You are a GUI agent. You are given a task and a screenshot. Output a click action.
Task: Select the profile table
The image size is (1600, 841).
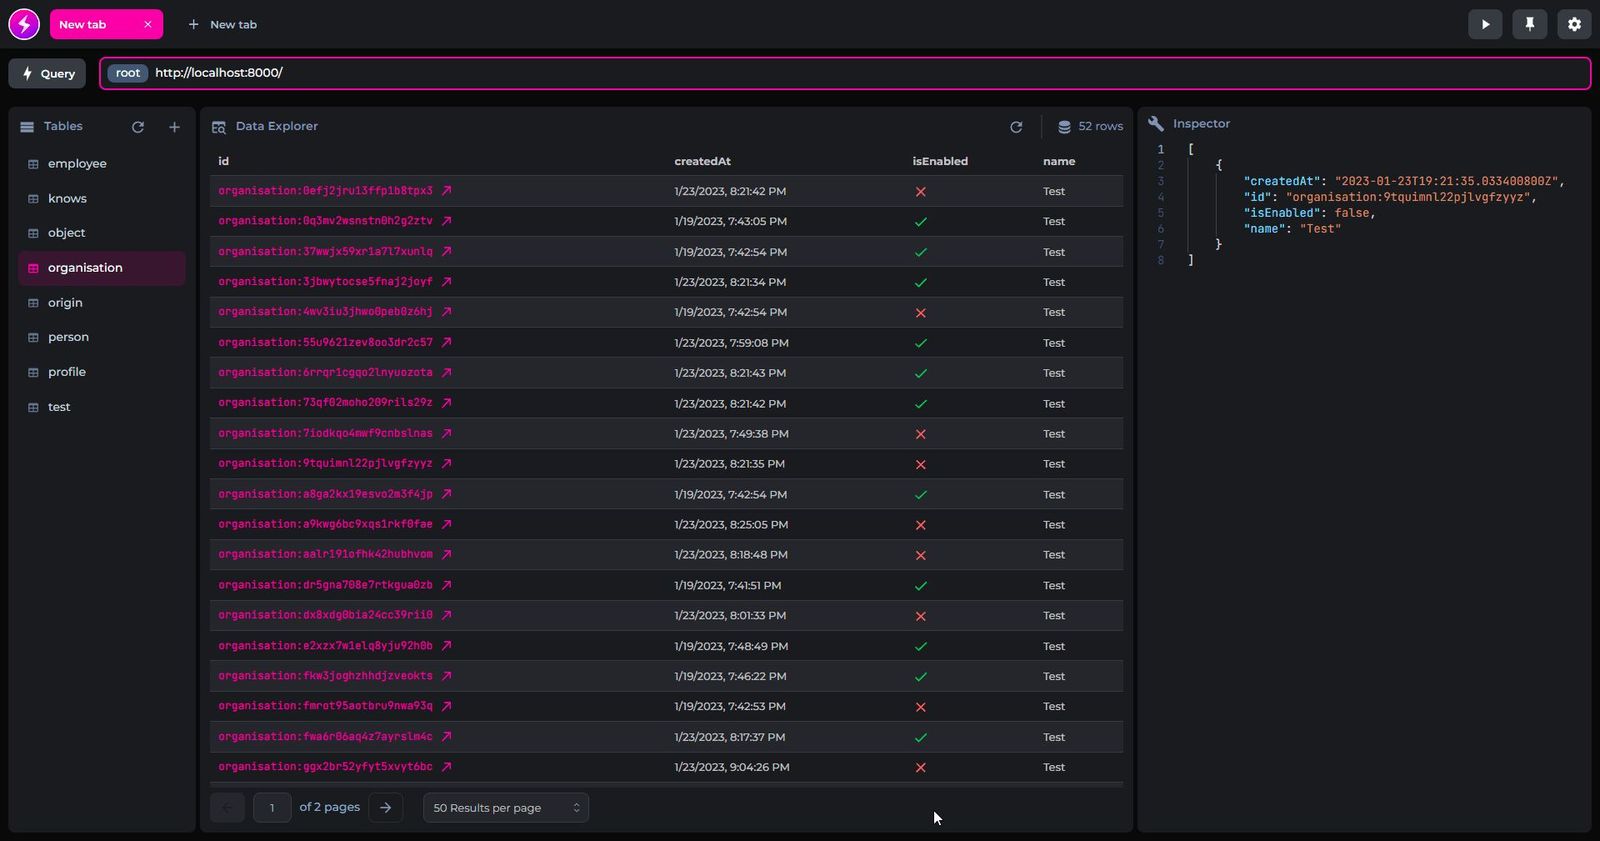[x=67, y=372]
